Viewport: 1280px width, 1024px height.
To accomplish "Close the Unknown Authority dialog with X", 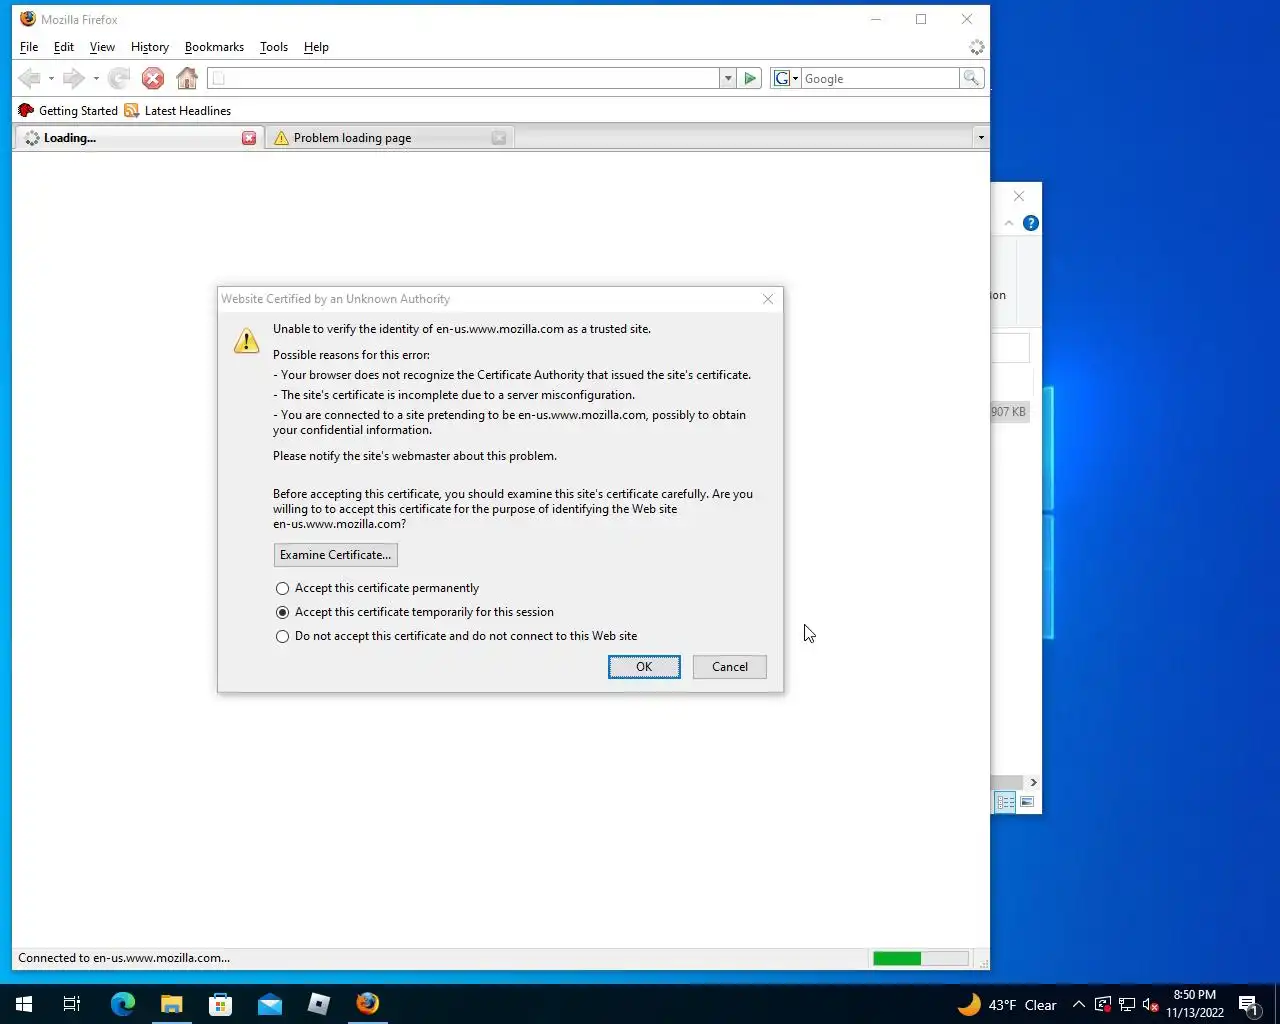I will 768,299.
